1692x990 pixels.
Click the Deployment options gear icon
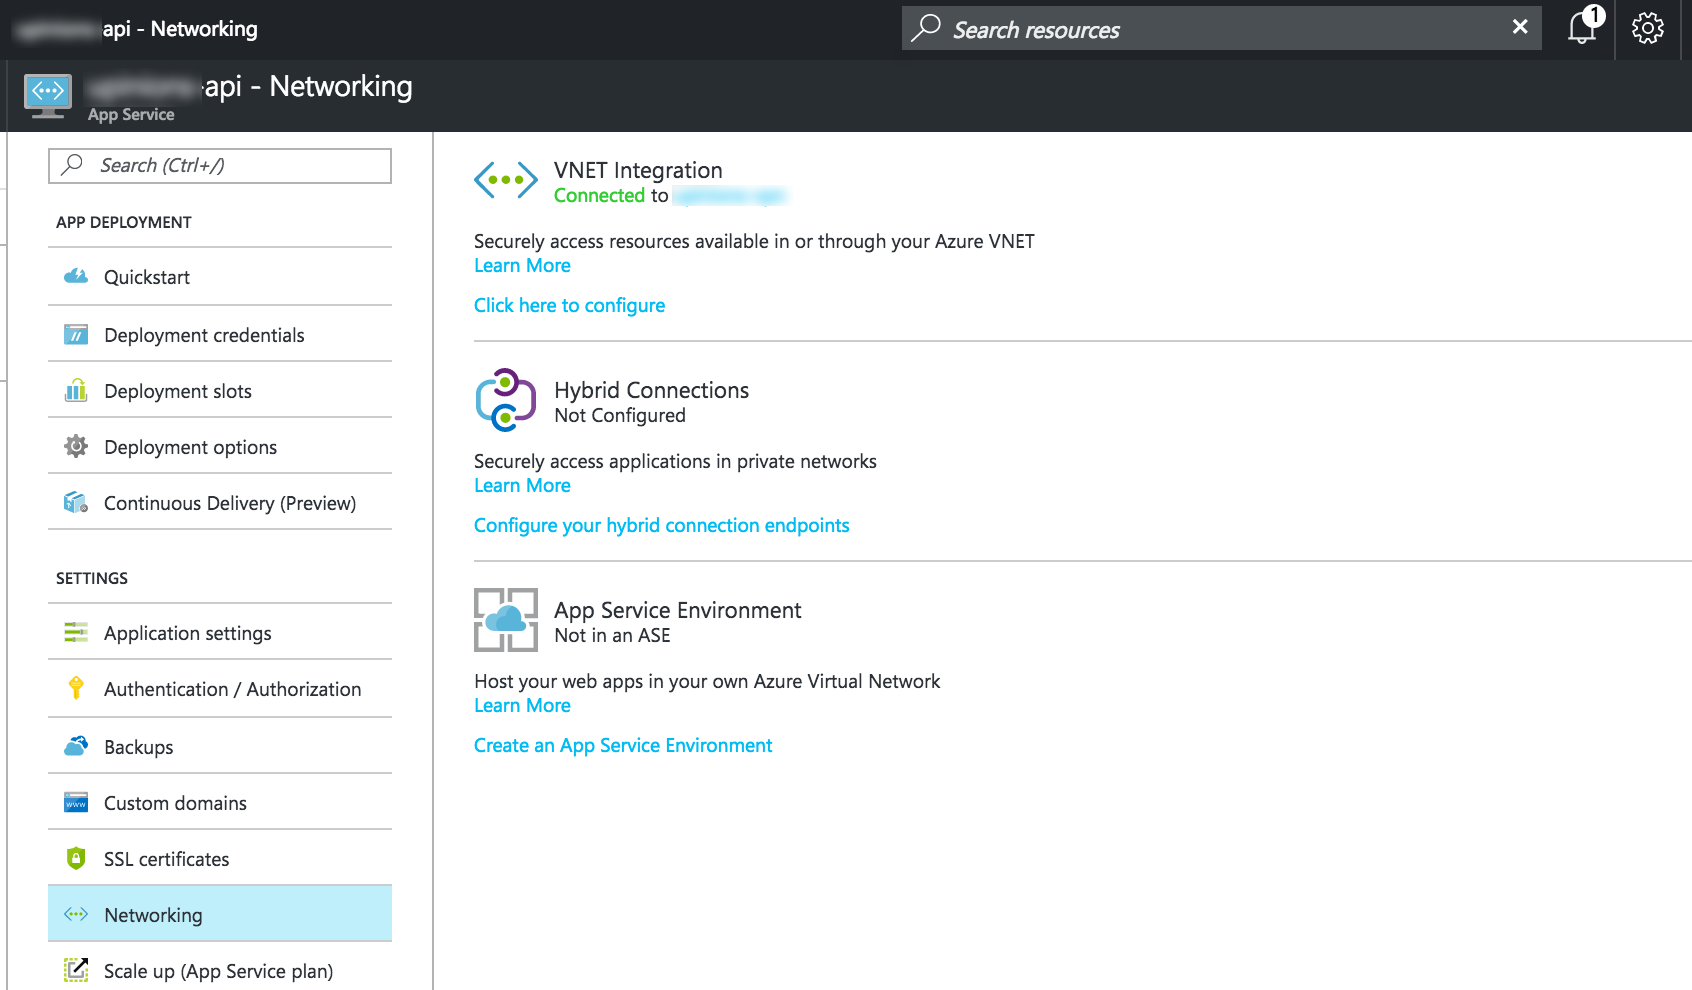[76, 446]
